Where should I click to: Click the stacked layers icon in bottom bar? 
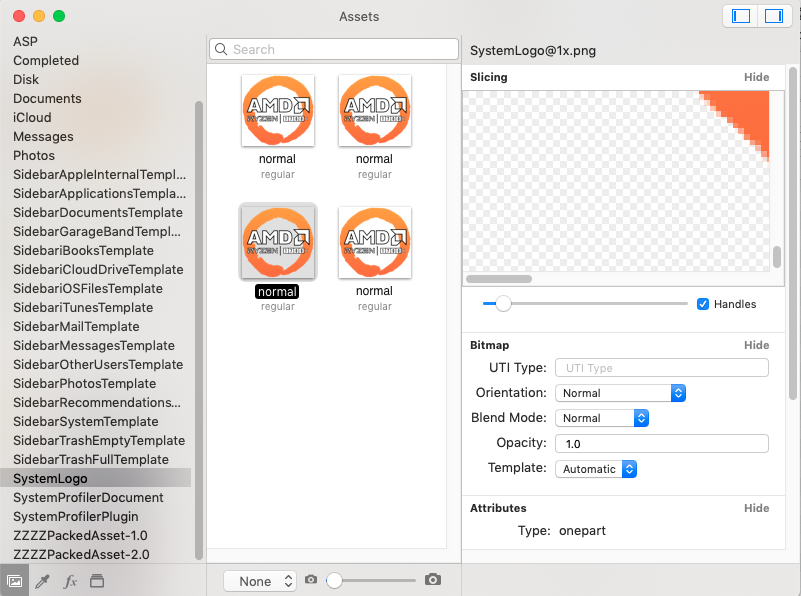pyautogui.click(x=97, y=581)
